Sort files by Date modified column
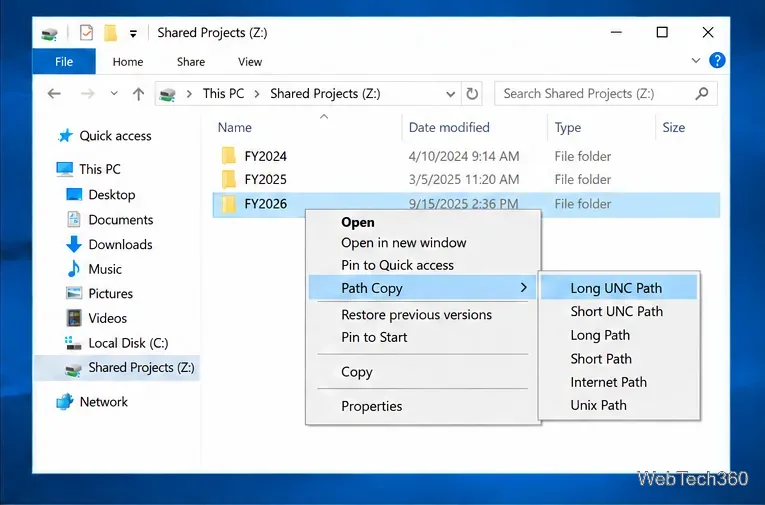Viewport: 765px width, 505px height. coord(449,127)
